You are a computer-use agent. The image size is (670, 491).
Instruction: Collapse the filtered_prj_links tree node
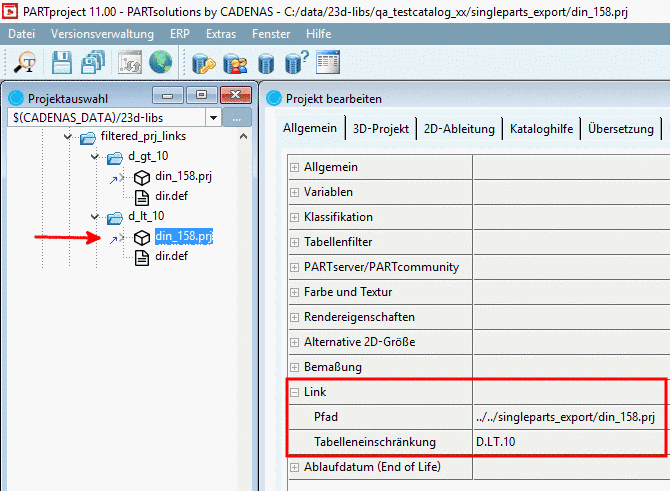pyautogui.click(x=68, y=137)
